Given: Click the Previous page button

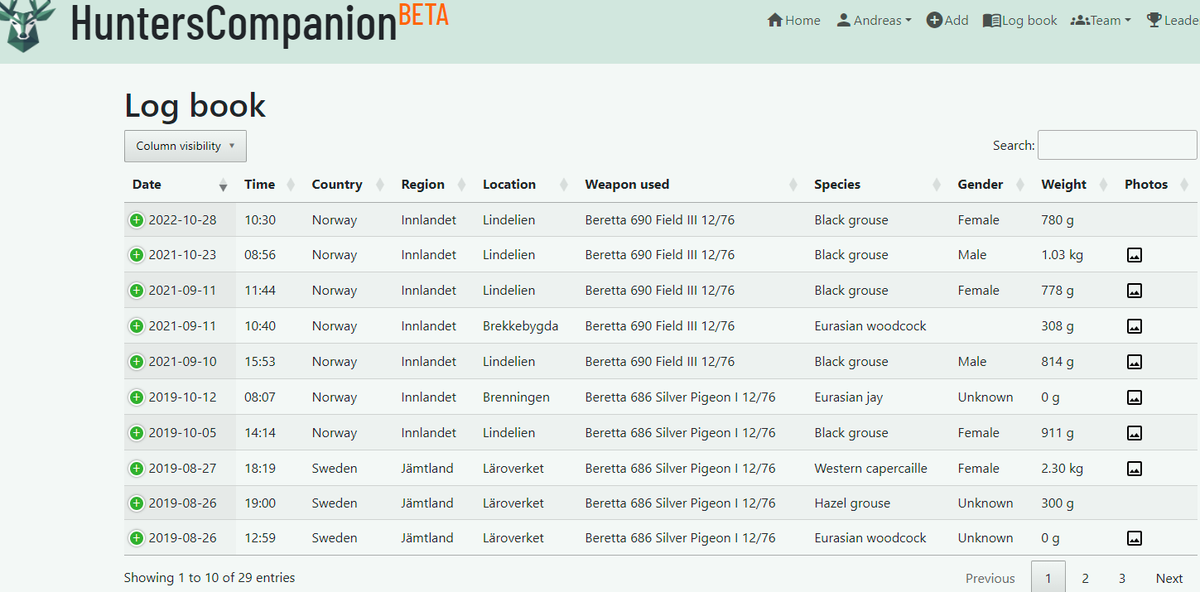Looking at the screenshot, I should click(x=990, y=578).
